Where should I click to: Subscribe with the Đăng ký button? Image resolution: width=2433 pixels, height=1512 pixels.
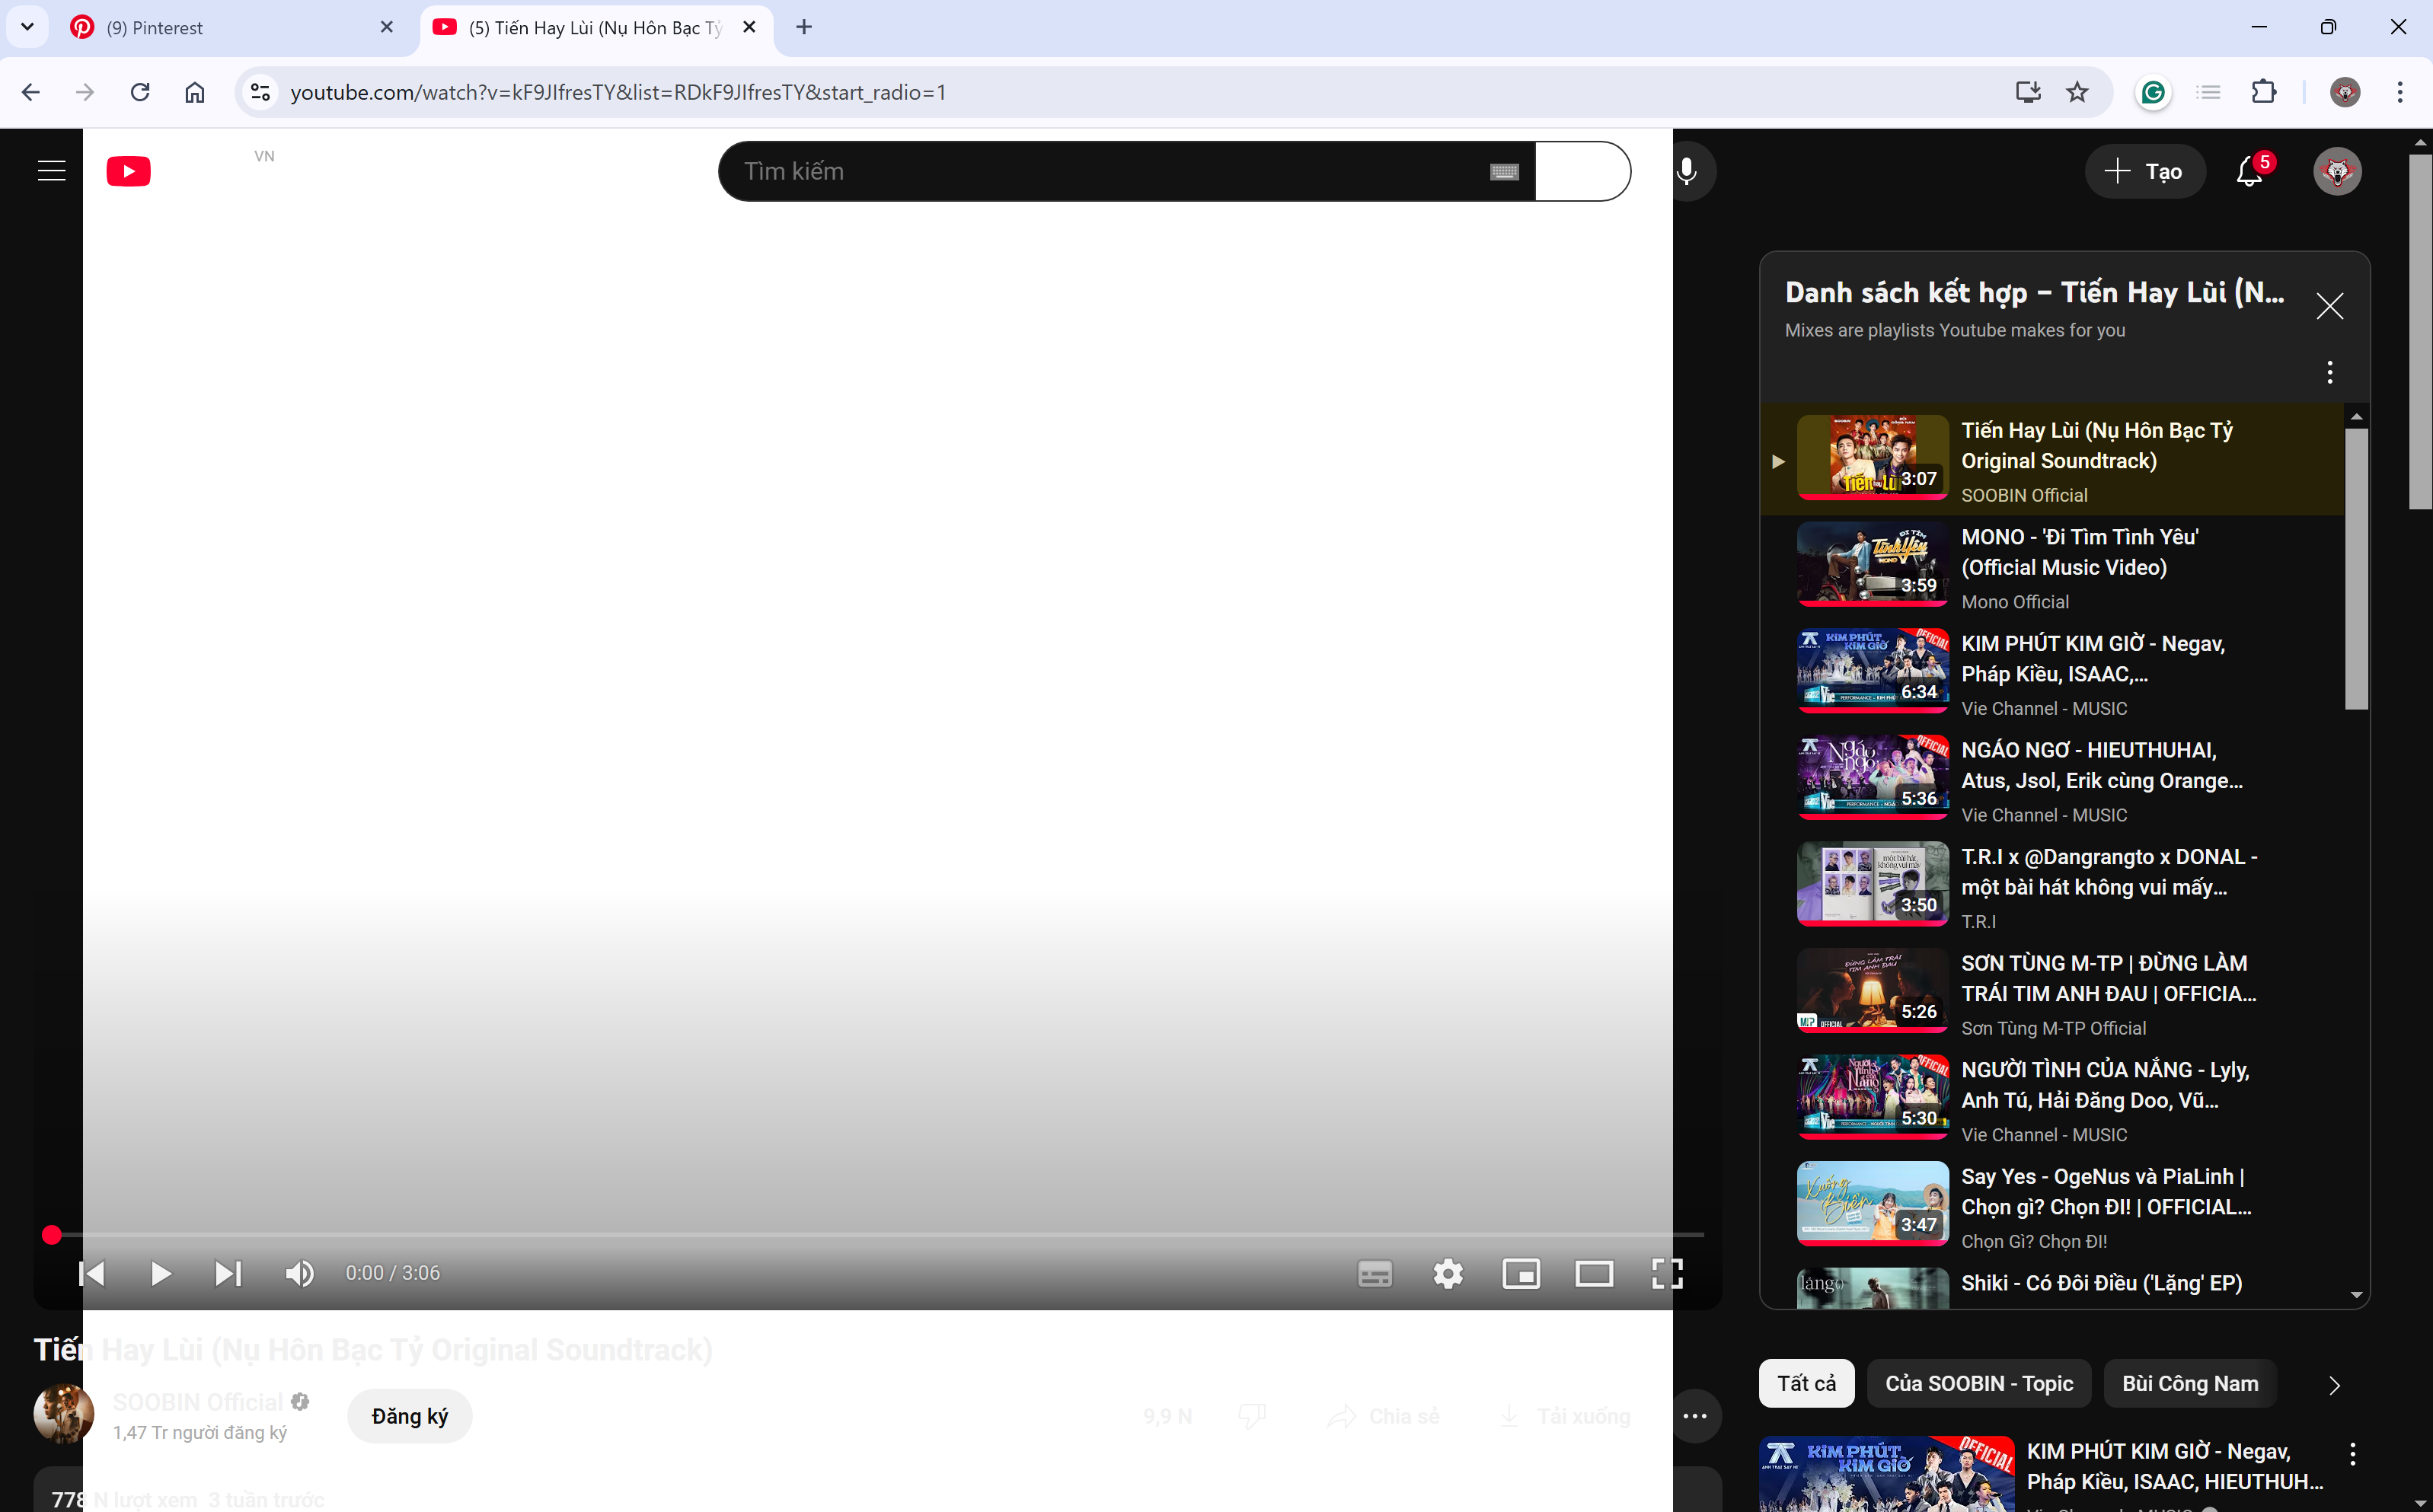pyautogui.click(x=409, y=1416)
